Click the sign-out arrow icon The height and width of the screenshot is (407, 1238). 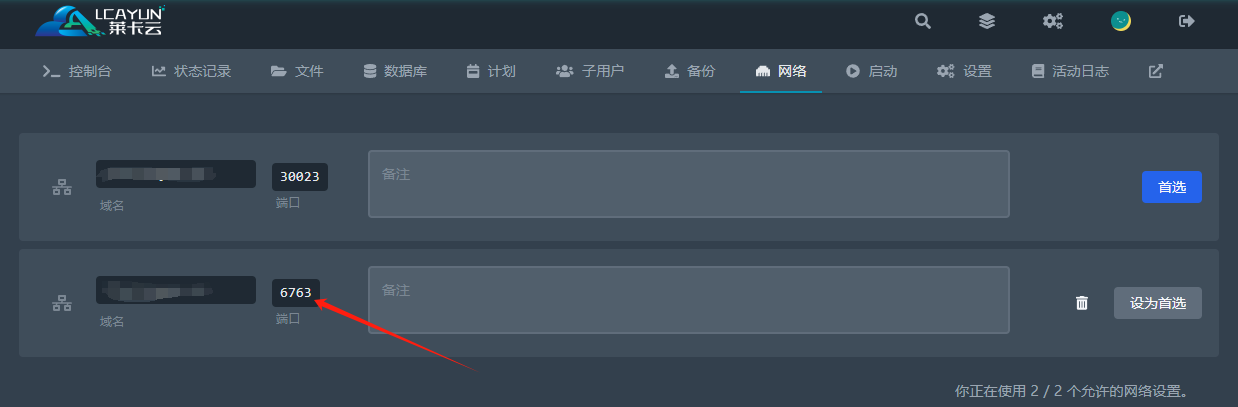pyautogui.click(x=1187, y=21)
